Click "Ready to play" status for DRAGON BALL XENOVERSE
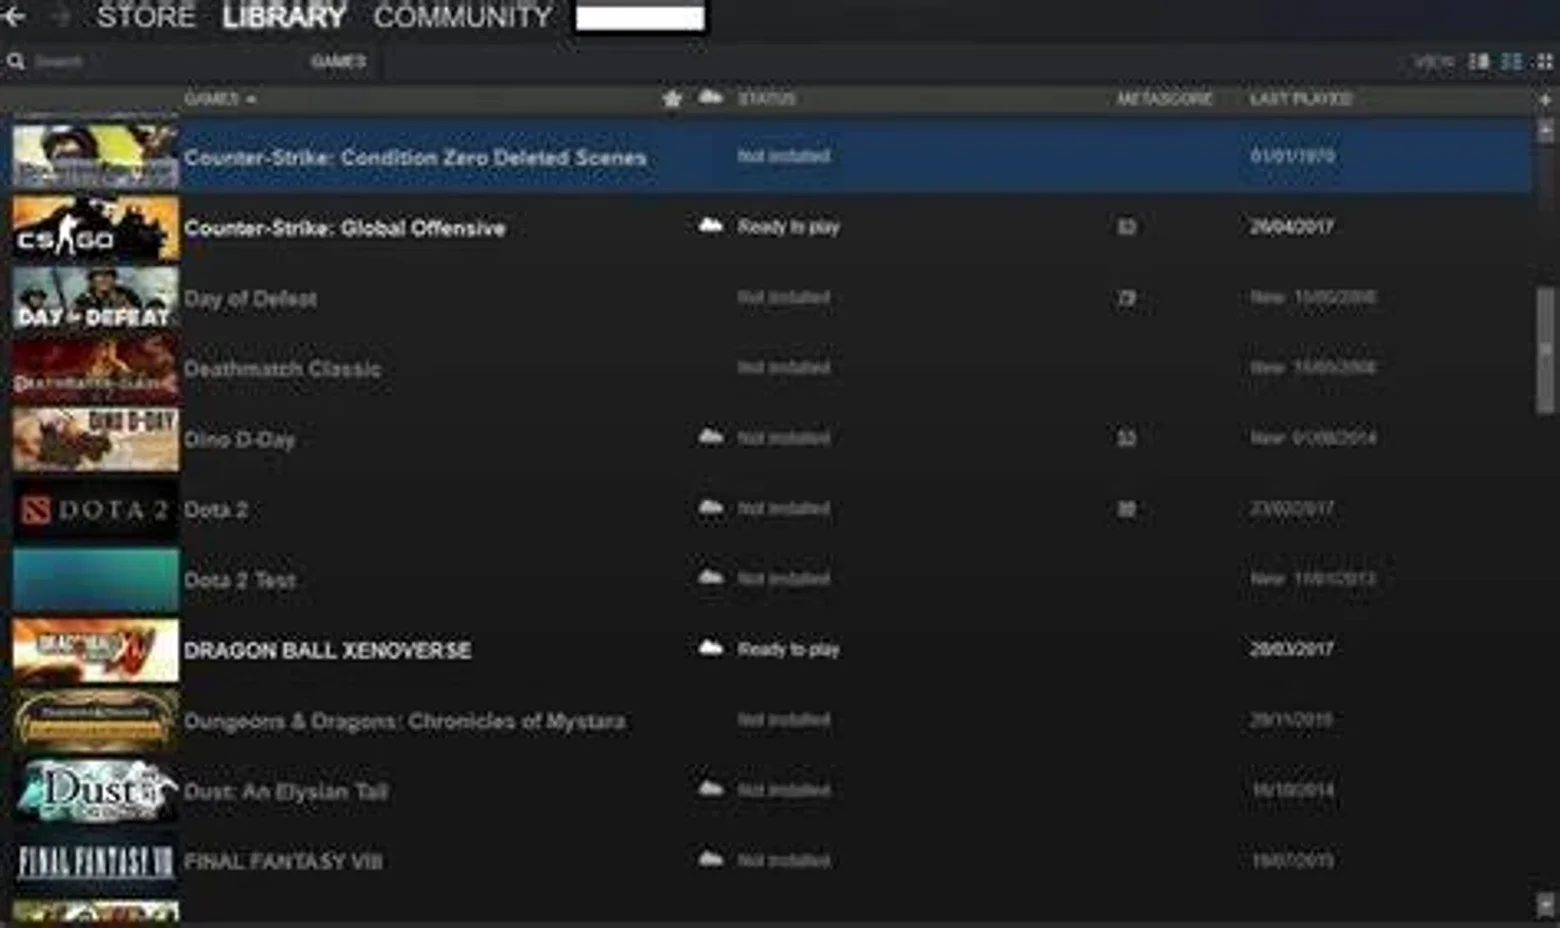Image resolution: width=1560 pixels, height=928 pixels. coord(789,649)
